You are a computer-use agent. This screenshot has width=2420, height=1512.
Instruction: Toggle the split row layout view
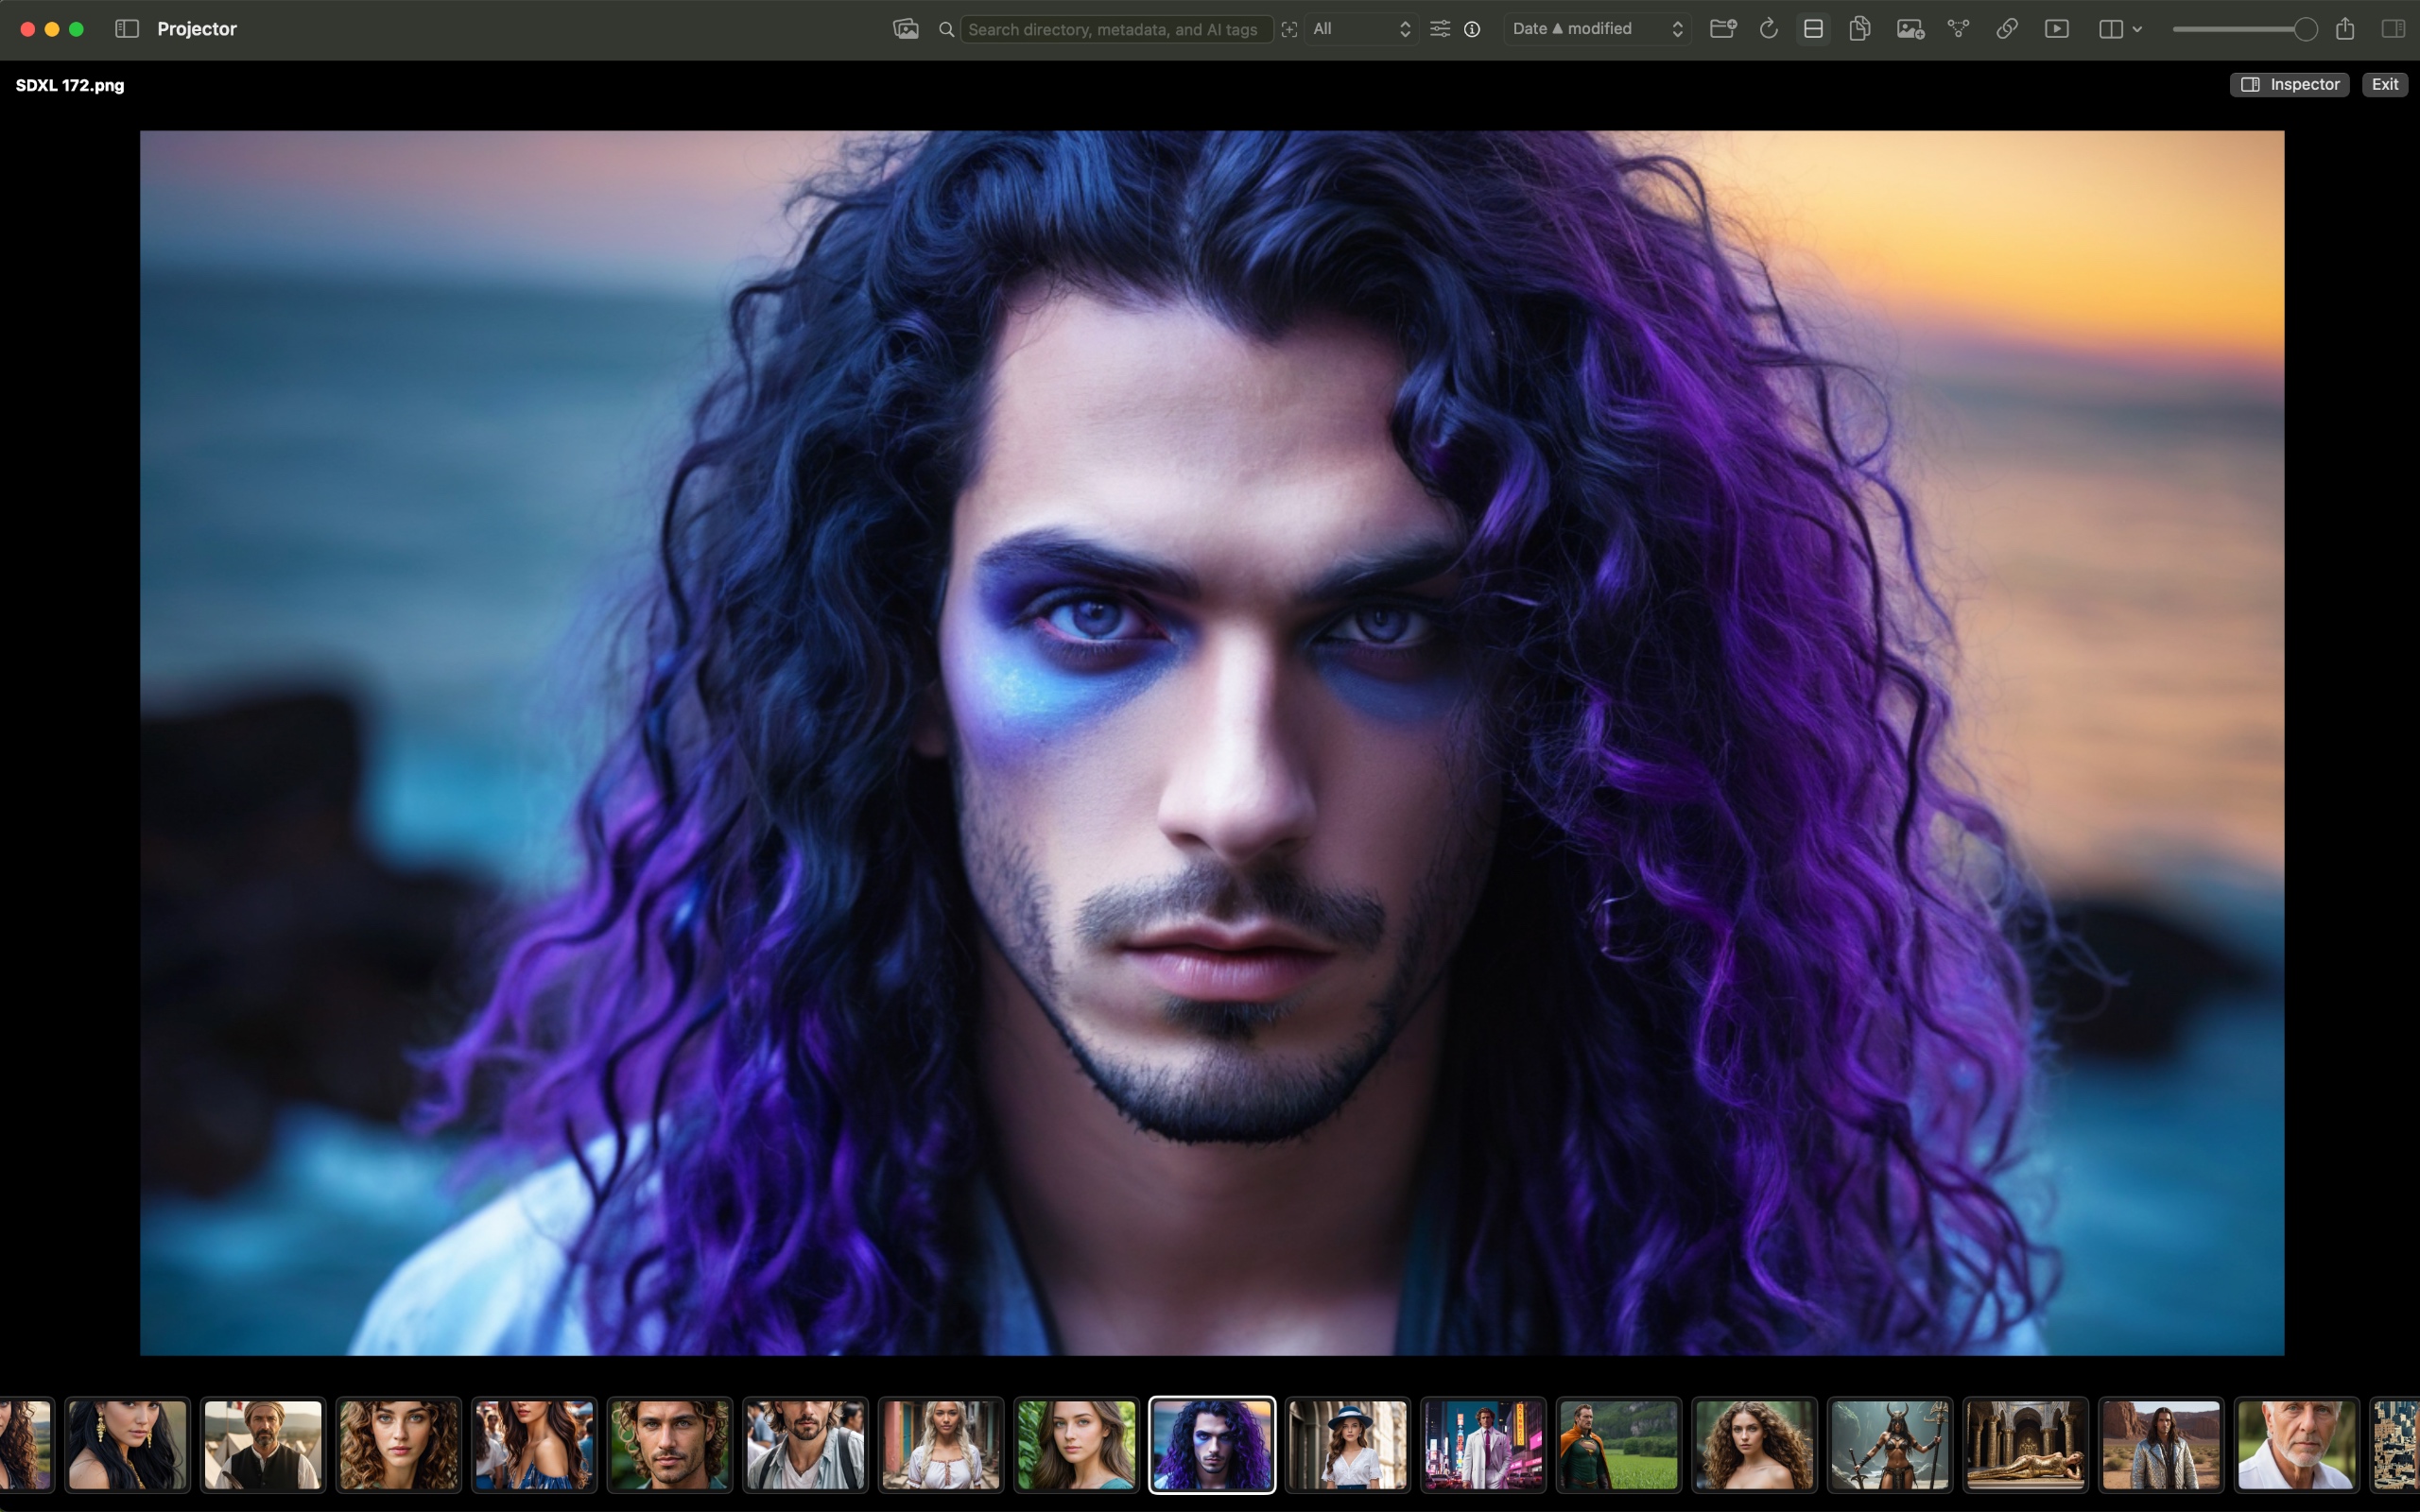(1813, 29)
